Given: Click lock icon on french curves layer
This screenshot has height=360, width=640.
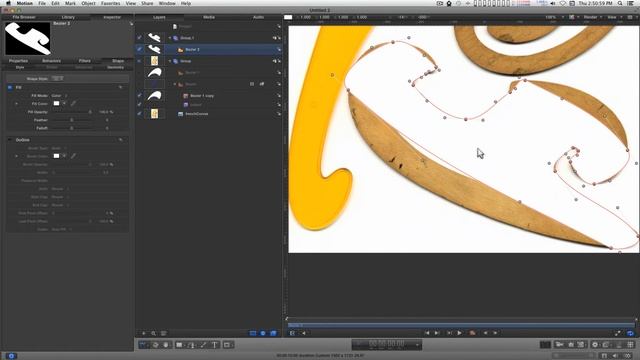Looking at the screenshot, I should point(279,114).
